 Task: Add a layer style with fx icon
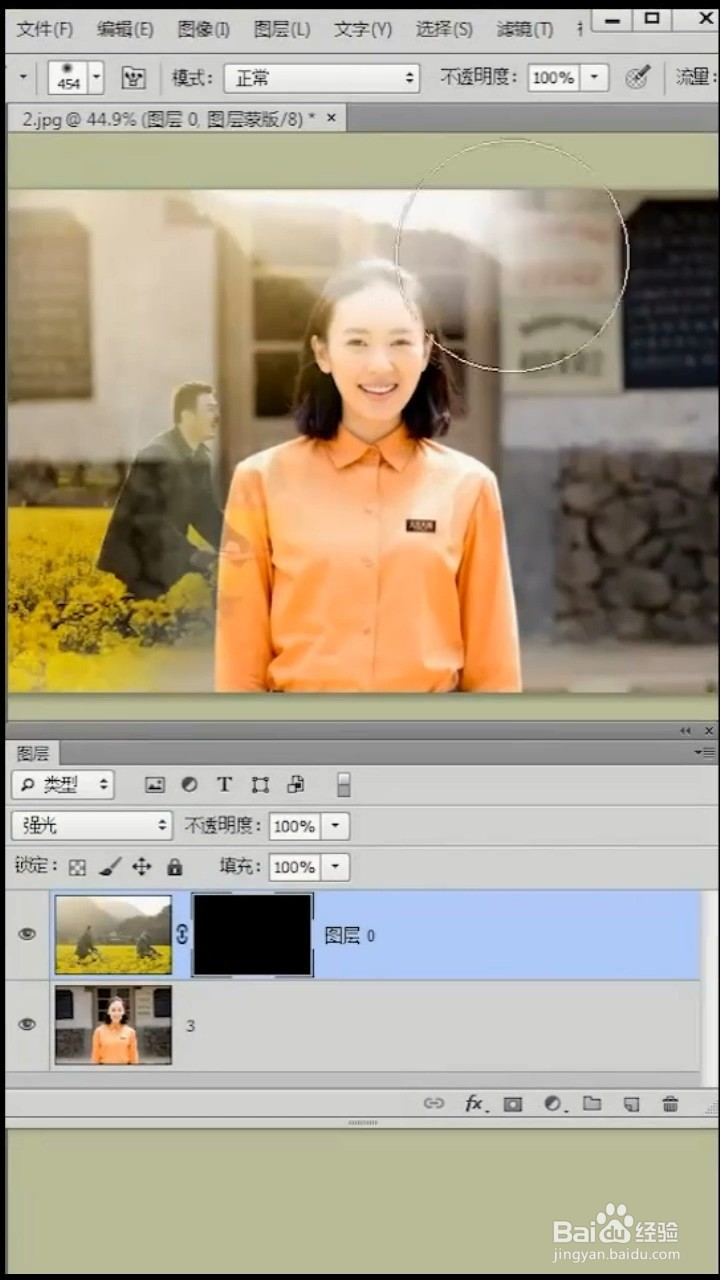pyautogui.click(x=475, y=1103)
